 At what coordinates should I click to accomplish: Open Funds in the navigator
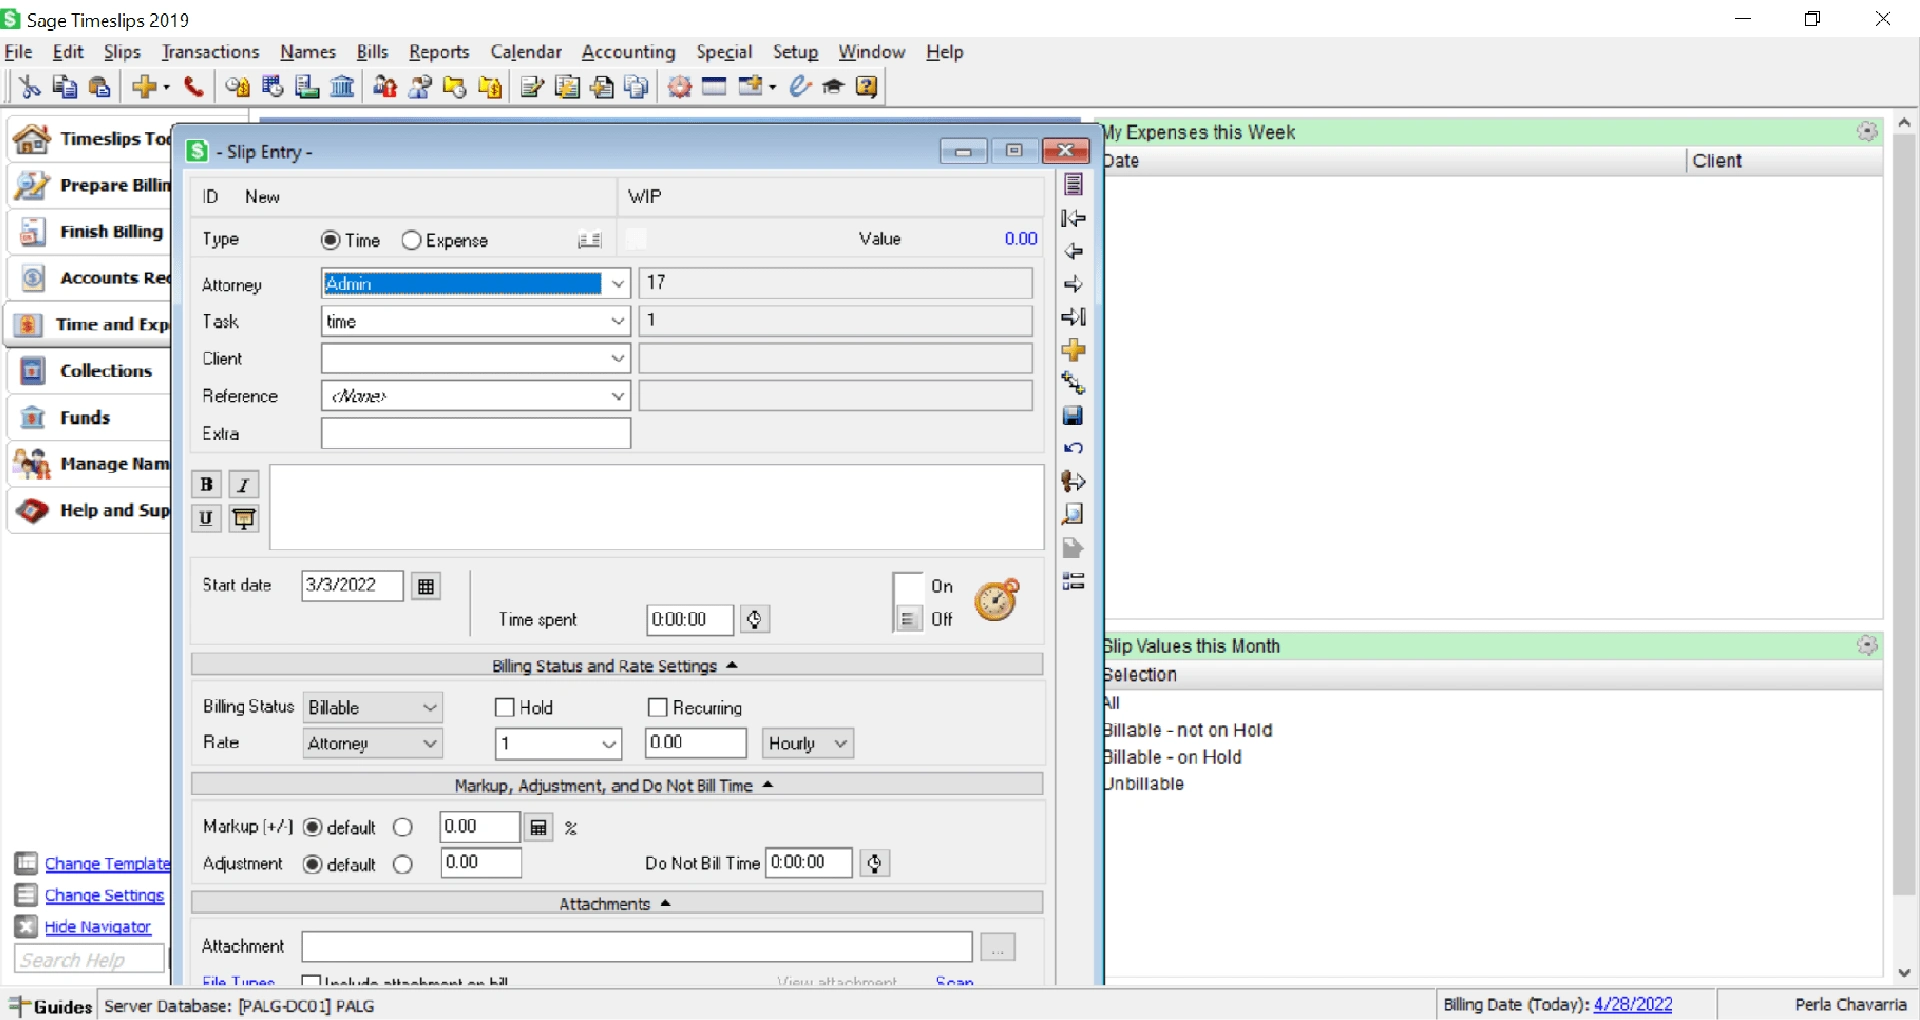tap(90, 418)
